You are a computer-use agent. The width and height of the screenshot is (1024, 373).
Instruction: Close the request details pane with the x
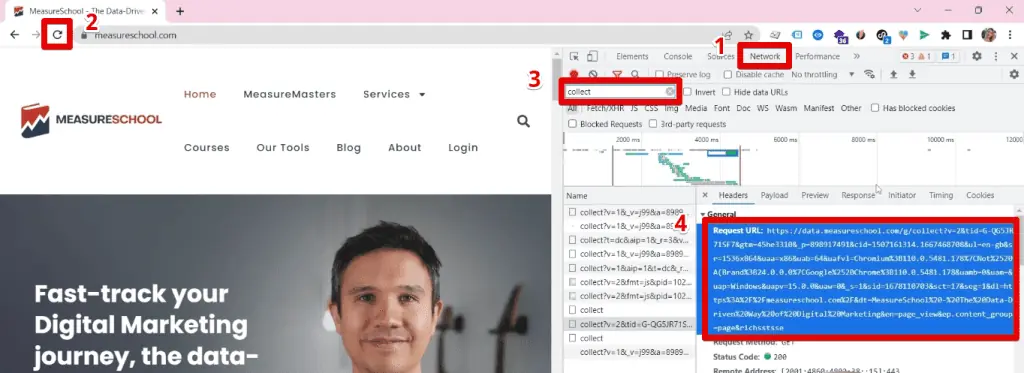tap(705, 195)
